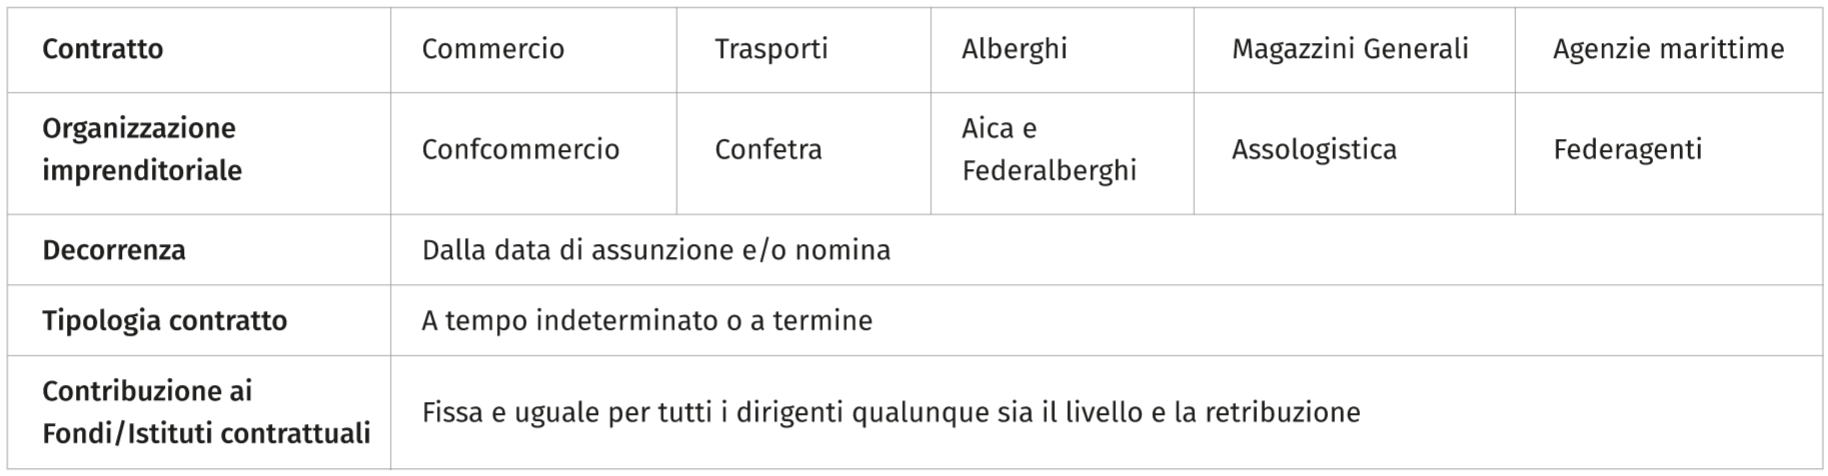Select the Aica e Federalberghi cell
The image size is (1828, 476).
(x=1049, y=150)
